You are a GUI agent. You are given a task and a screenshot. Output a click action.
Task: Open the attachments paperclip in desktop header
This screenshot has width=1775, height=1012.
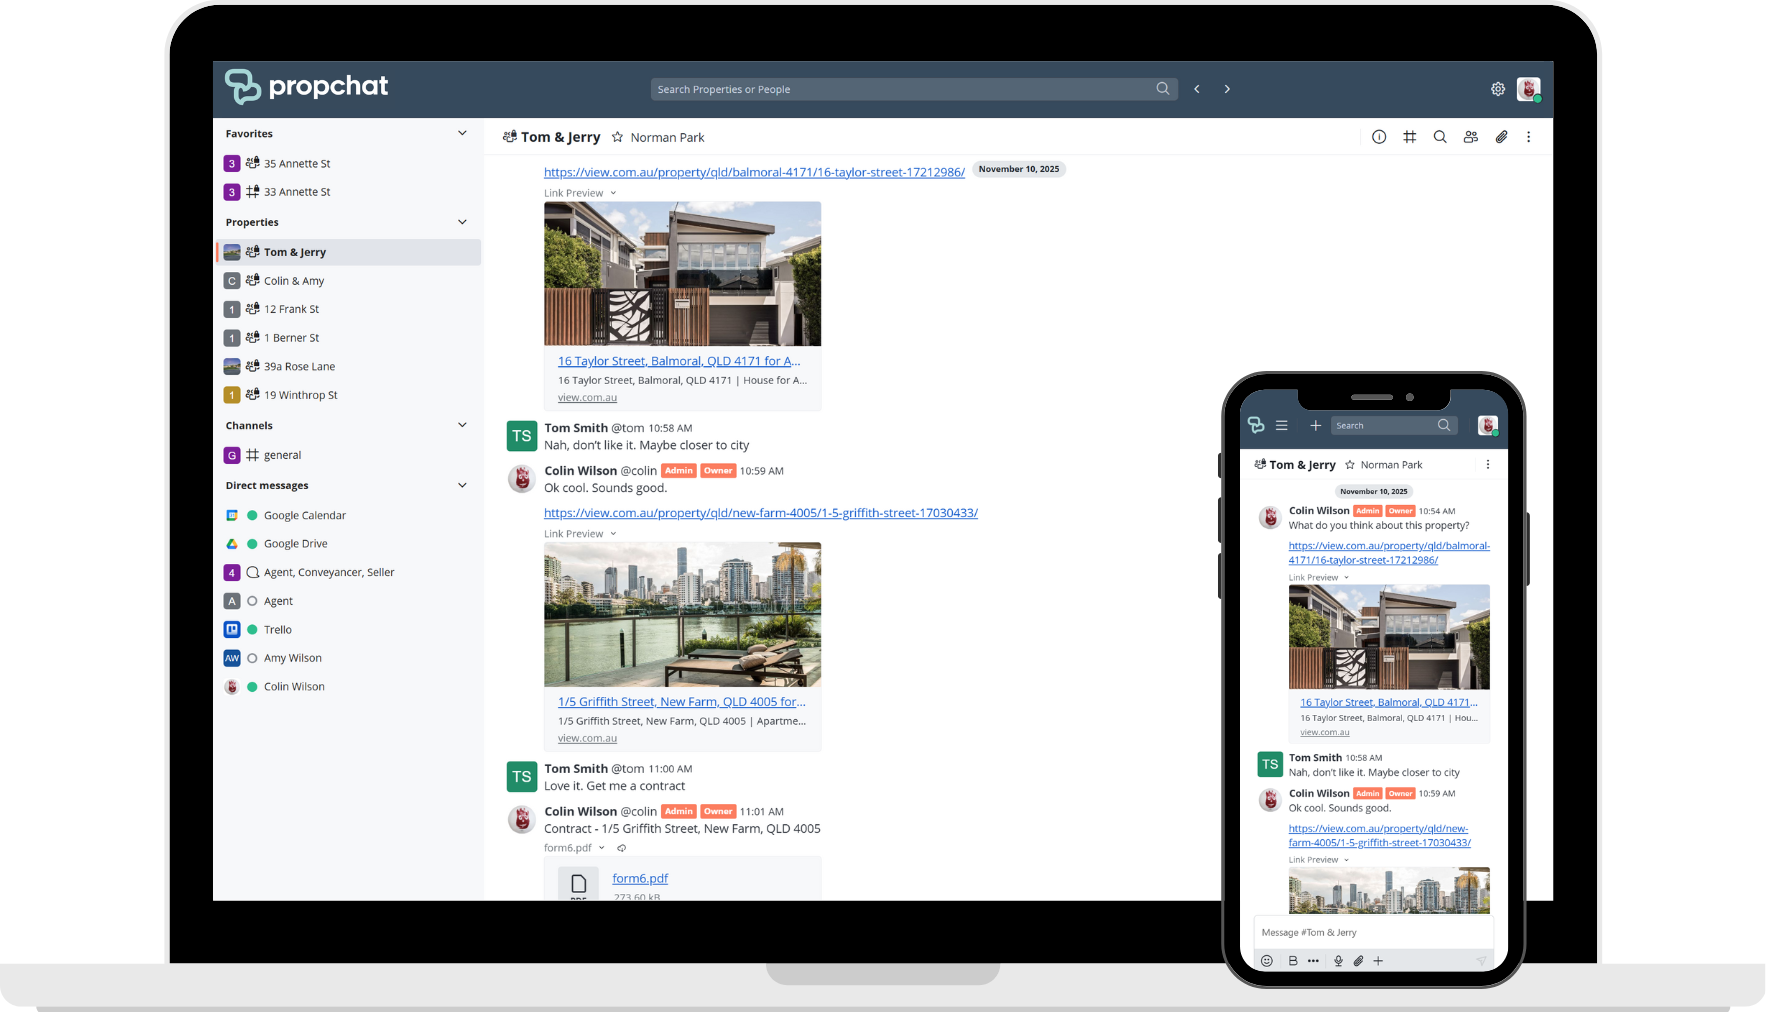pos(1501,137)
